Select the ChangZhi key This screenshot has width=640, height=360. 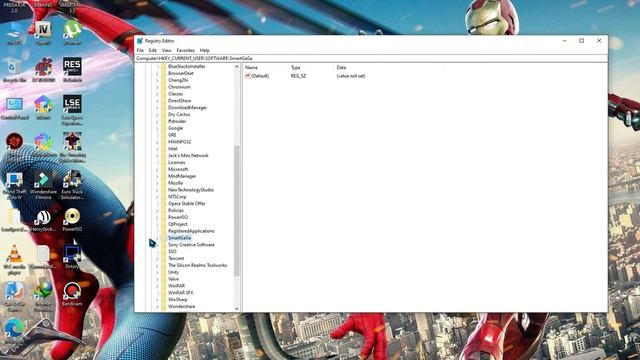tap(178, 80)
